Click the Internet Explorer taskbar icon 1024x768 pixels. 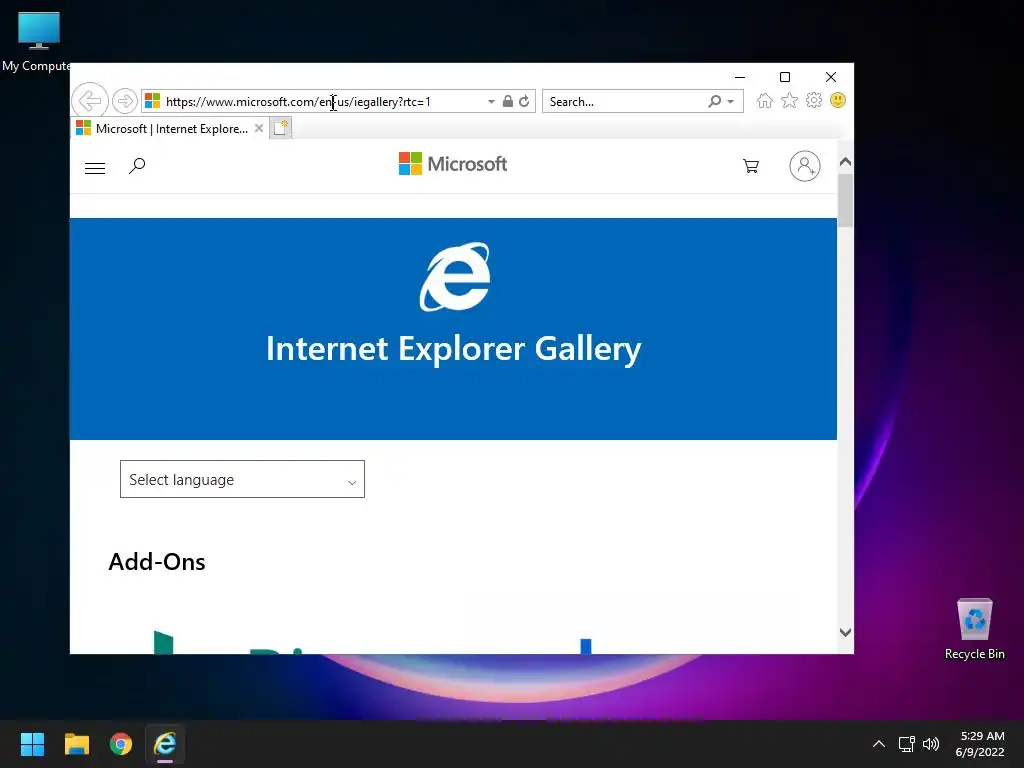pyautogui.click(x=165, y=744)
